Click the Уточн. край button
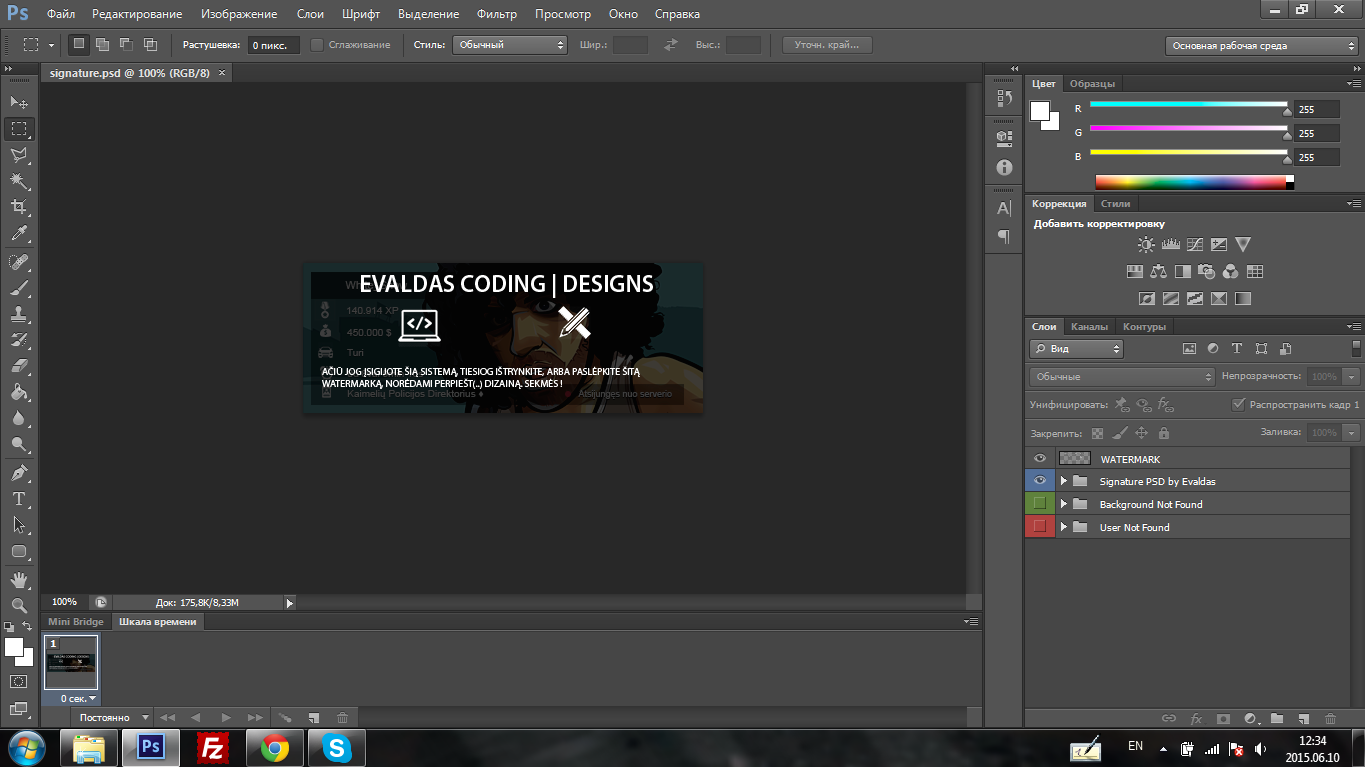 (827, 45)
